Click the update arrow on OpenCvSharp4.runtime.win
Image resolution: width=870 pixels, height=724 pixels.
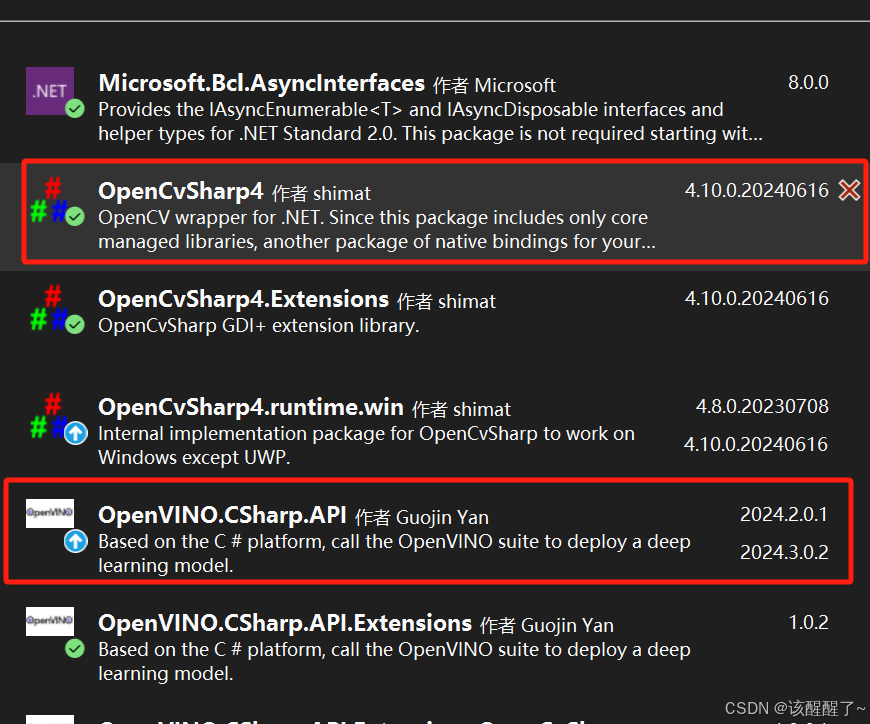tap(75, 433)
